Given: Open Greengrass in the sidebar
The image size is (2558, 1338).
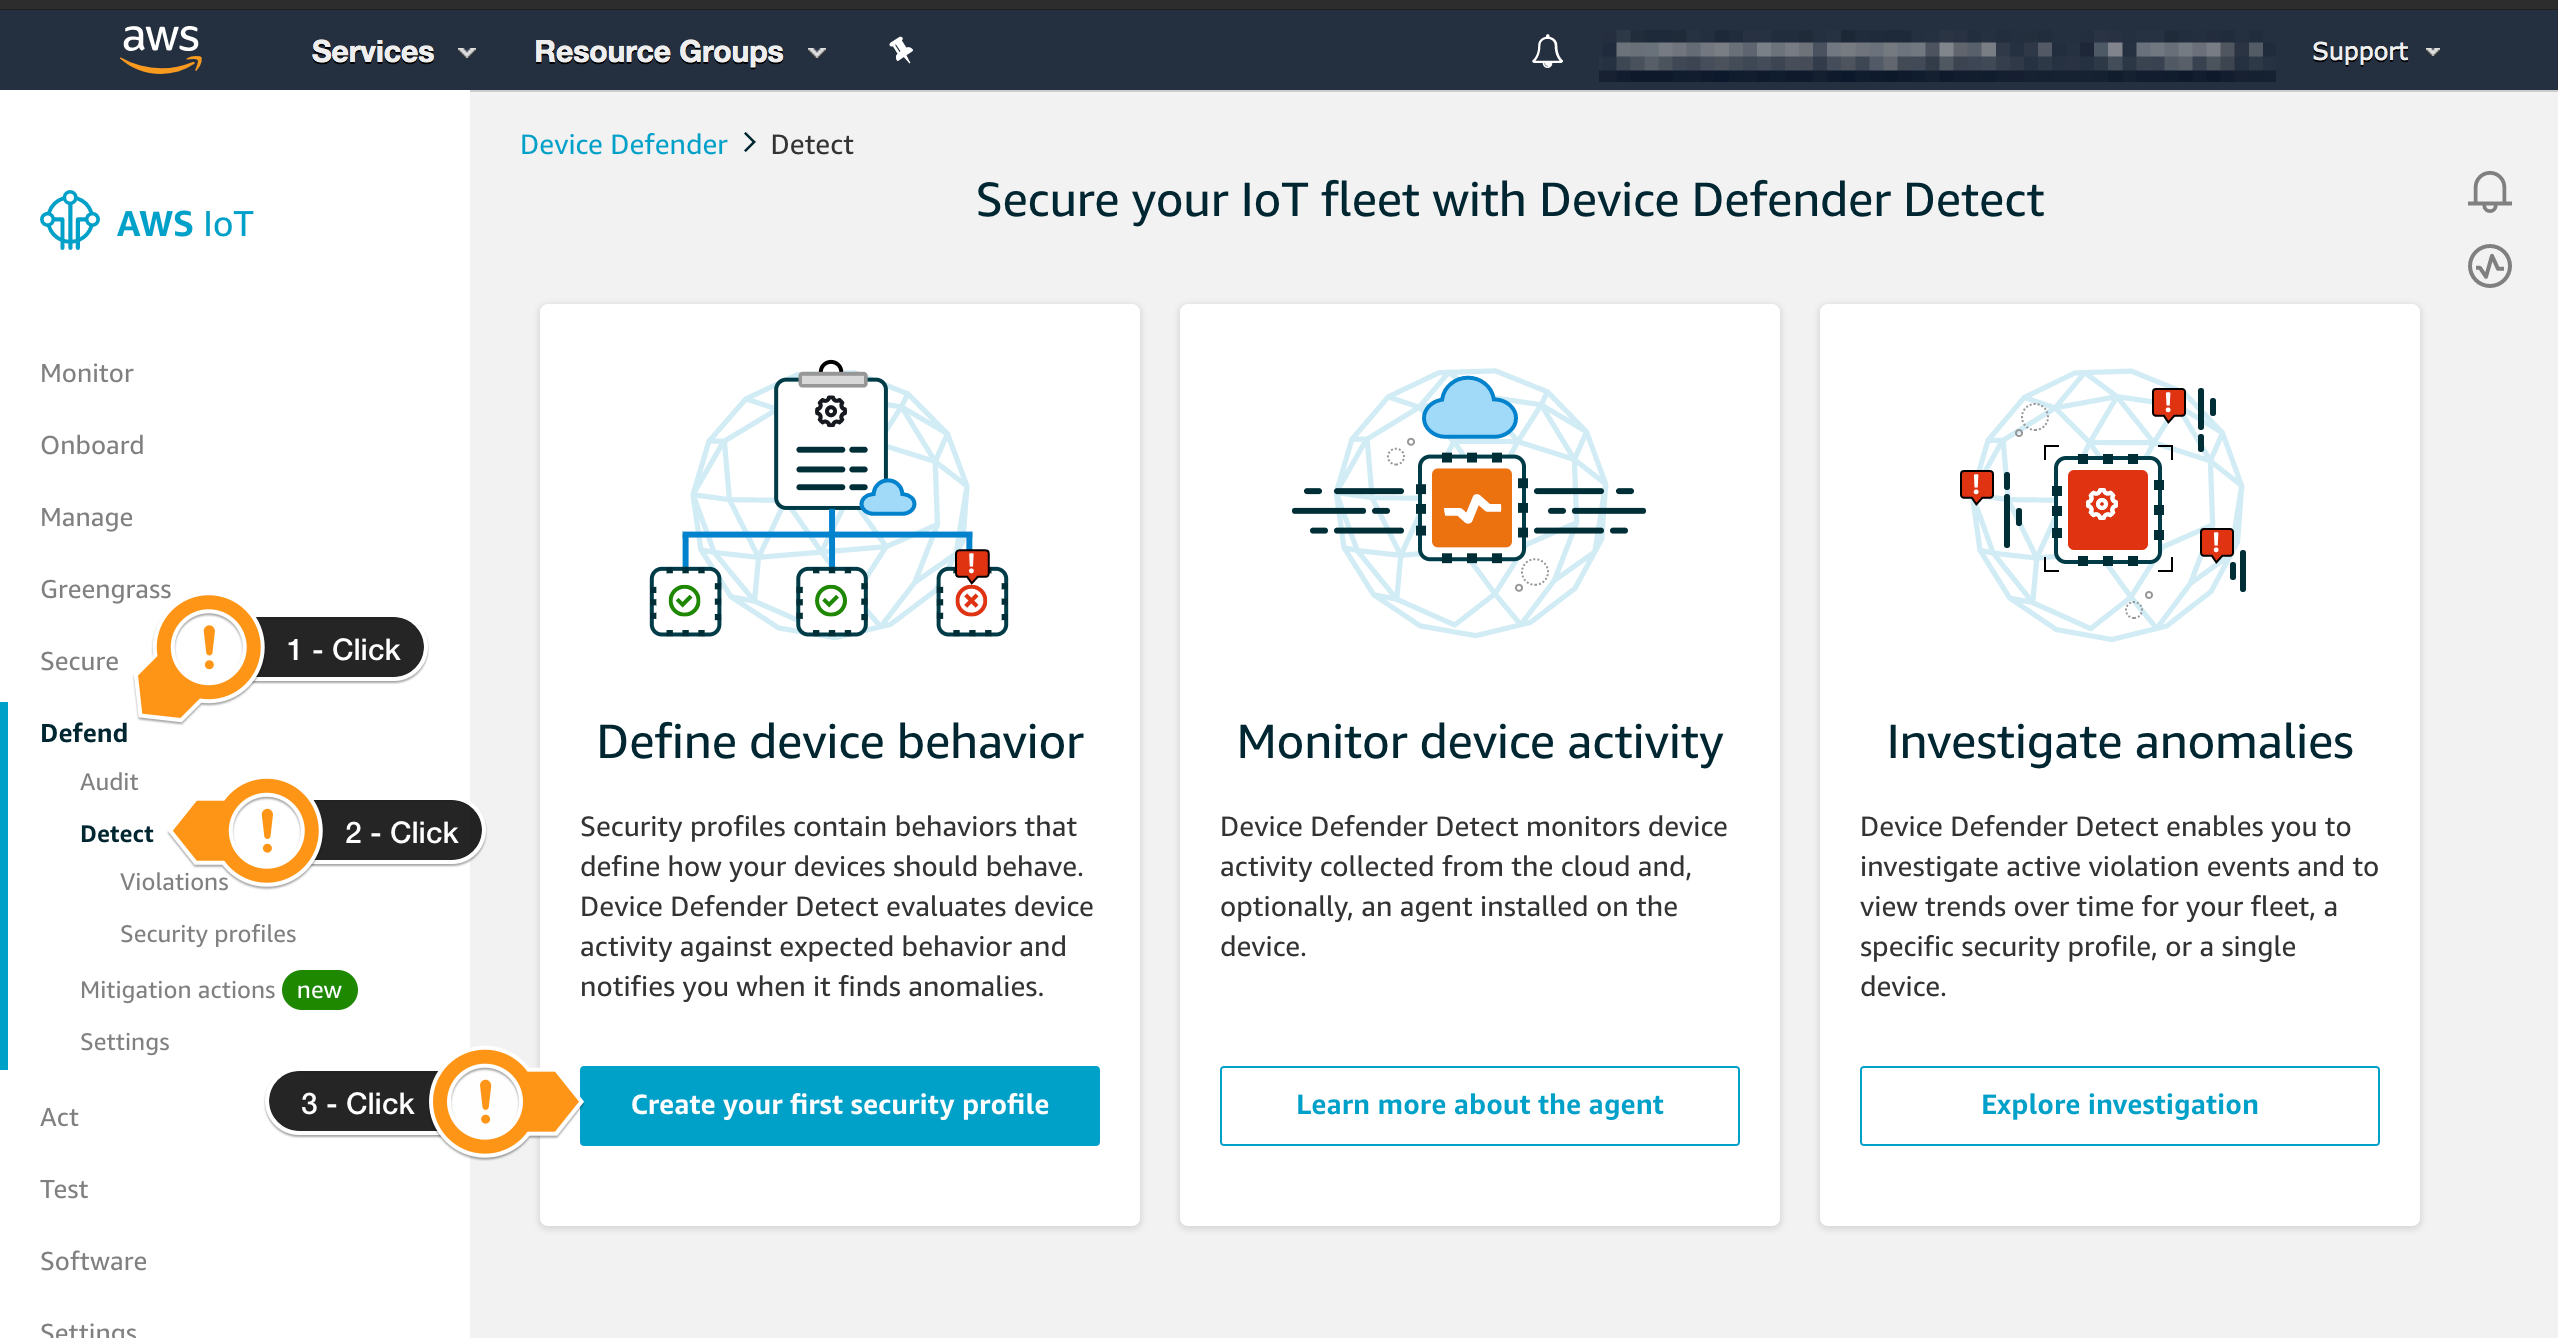Looking at the screenshot, I should 106,589.
